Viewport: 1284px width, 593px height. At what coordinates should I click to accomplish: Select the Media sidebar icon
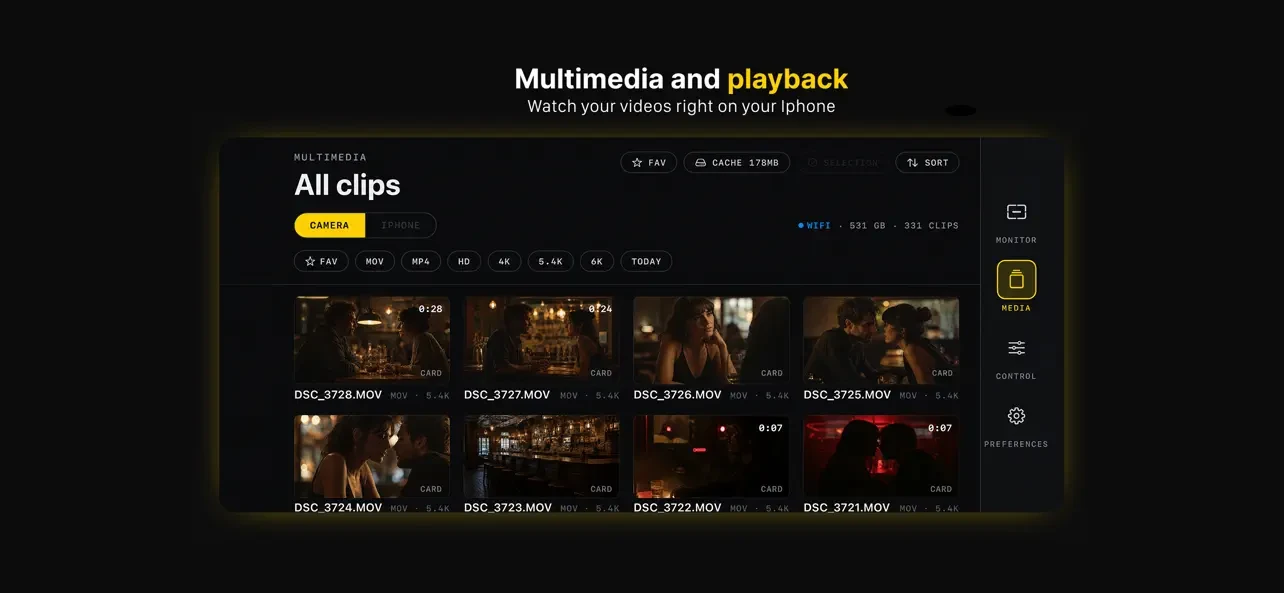click(x=1016, y=280)
